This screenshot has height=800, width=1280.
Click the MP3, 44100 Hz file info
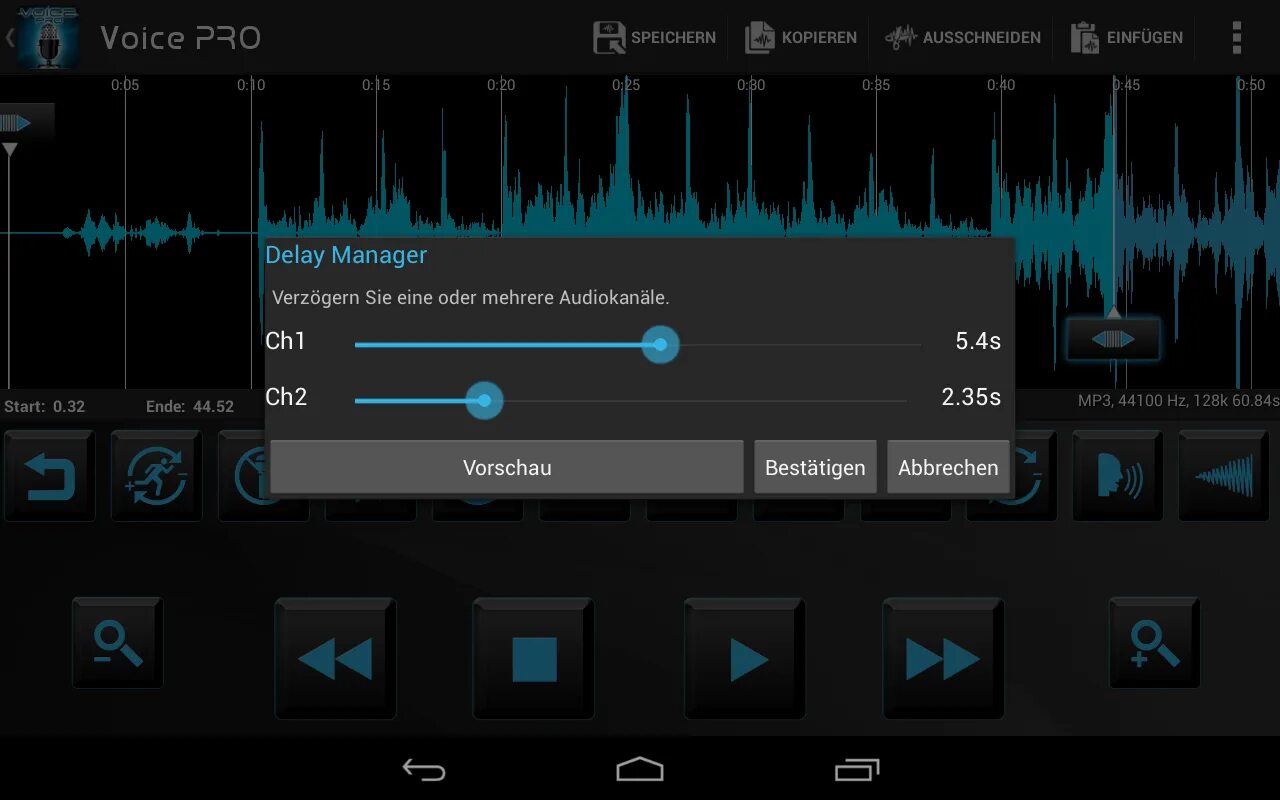pyautogui.click(x=1178, y=400)
